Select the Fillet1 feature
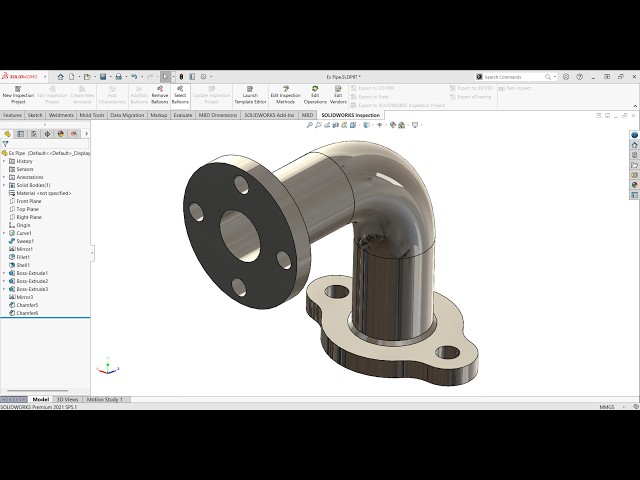The height and width of the screenshot is (480, 640). coord(20,257)
